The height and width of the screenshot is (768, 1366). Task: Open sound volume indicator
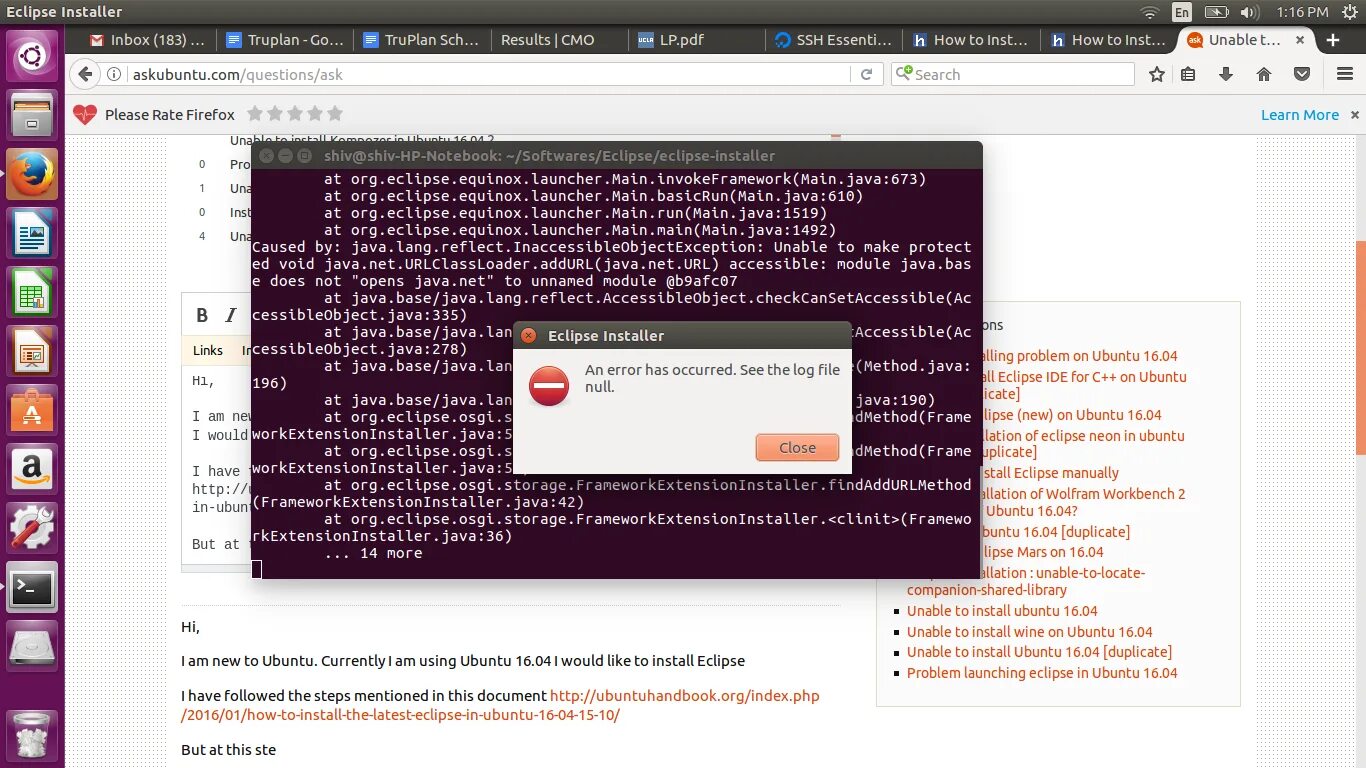(1249, 12)
